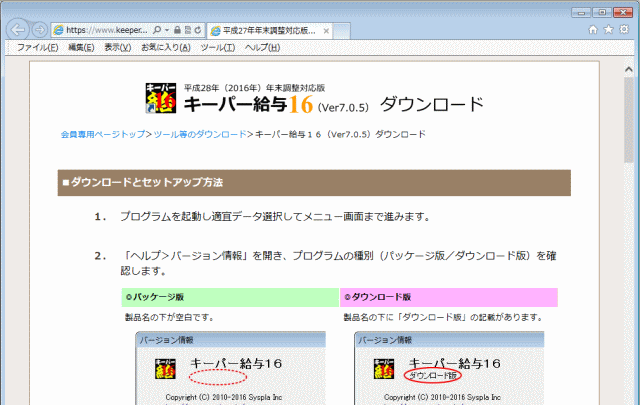The image size is (640, 405).
Task: Close the browser window
Action: point(623,13)
